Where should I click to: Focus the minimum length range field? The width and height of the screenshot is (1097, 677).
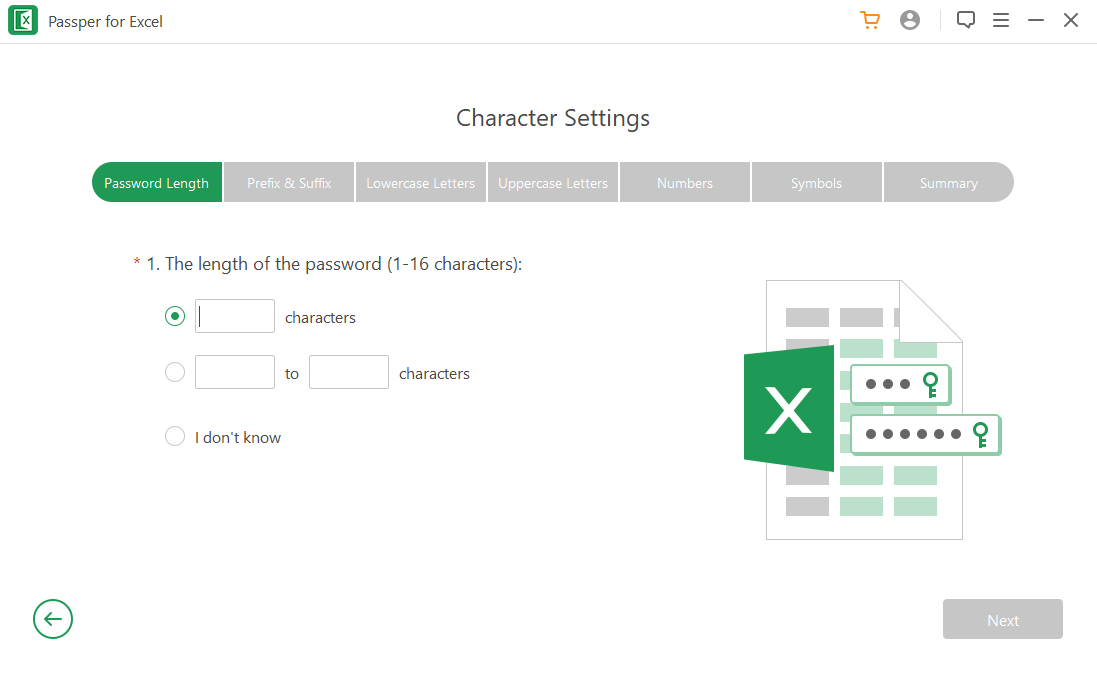235,372
